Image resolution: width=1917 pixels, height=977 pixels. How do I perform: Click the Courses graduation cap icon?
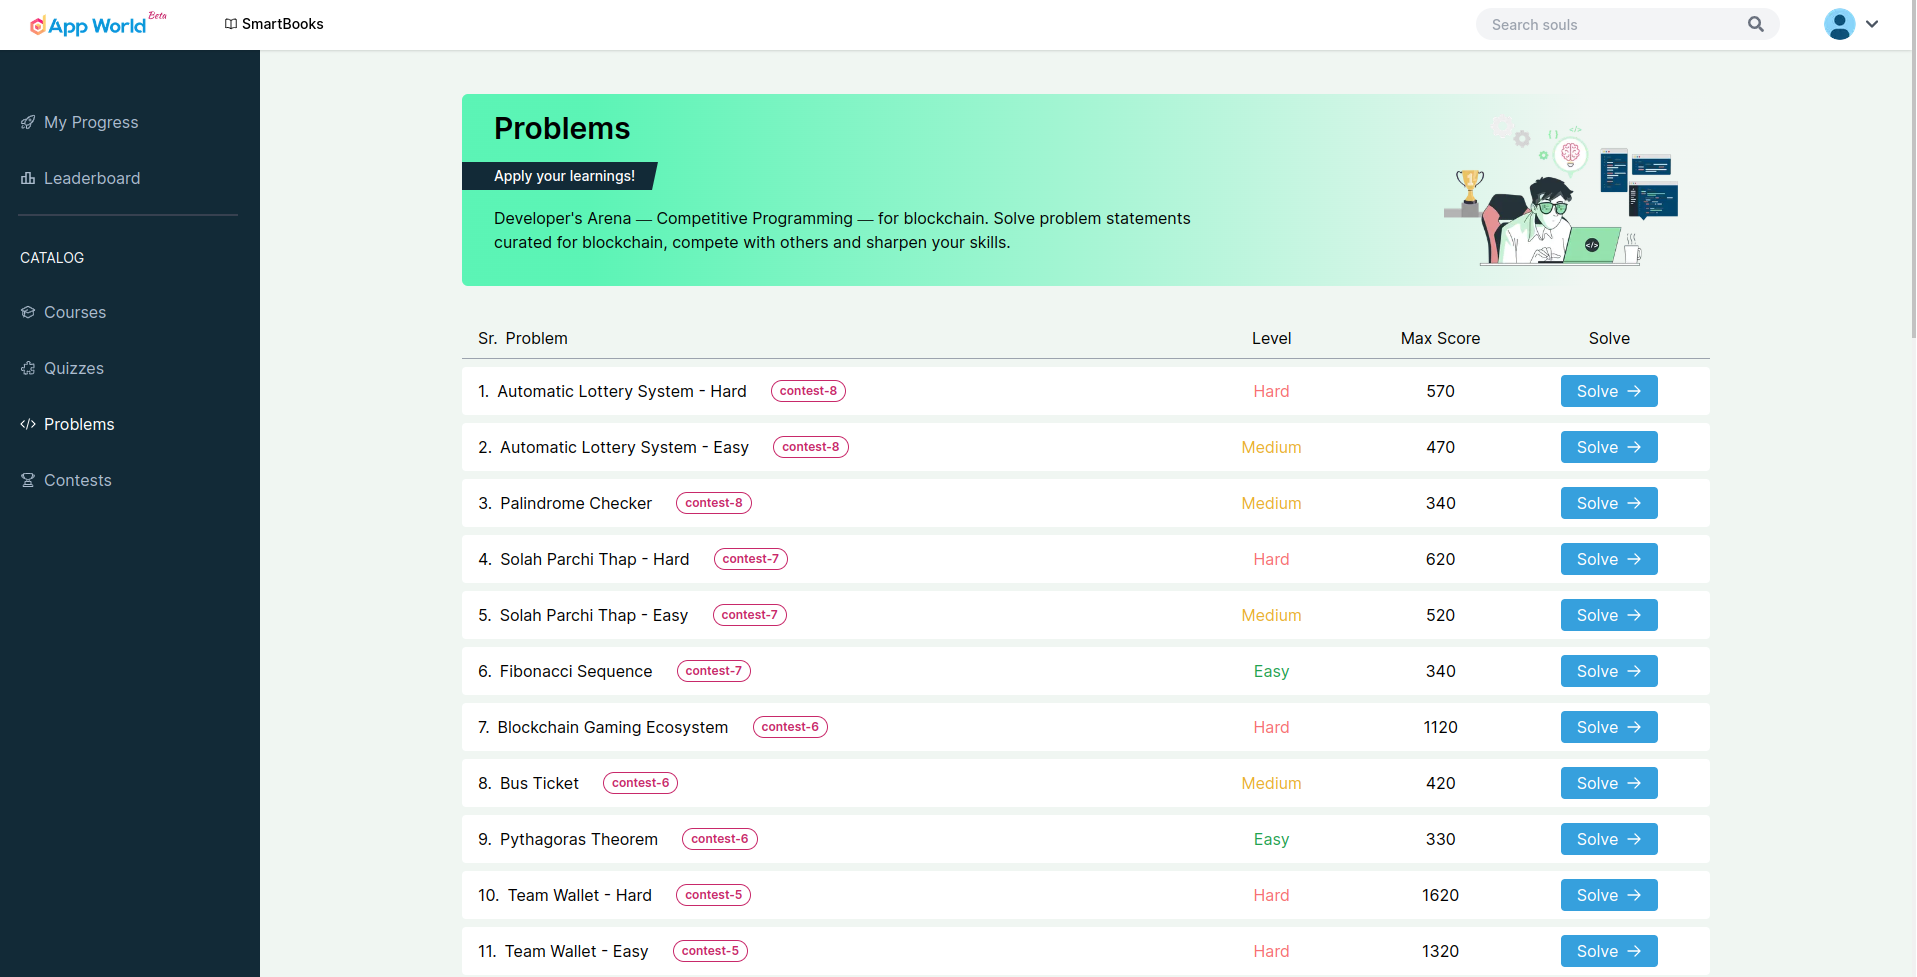tap(28, 312)
